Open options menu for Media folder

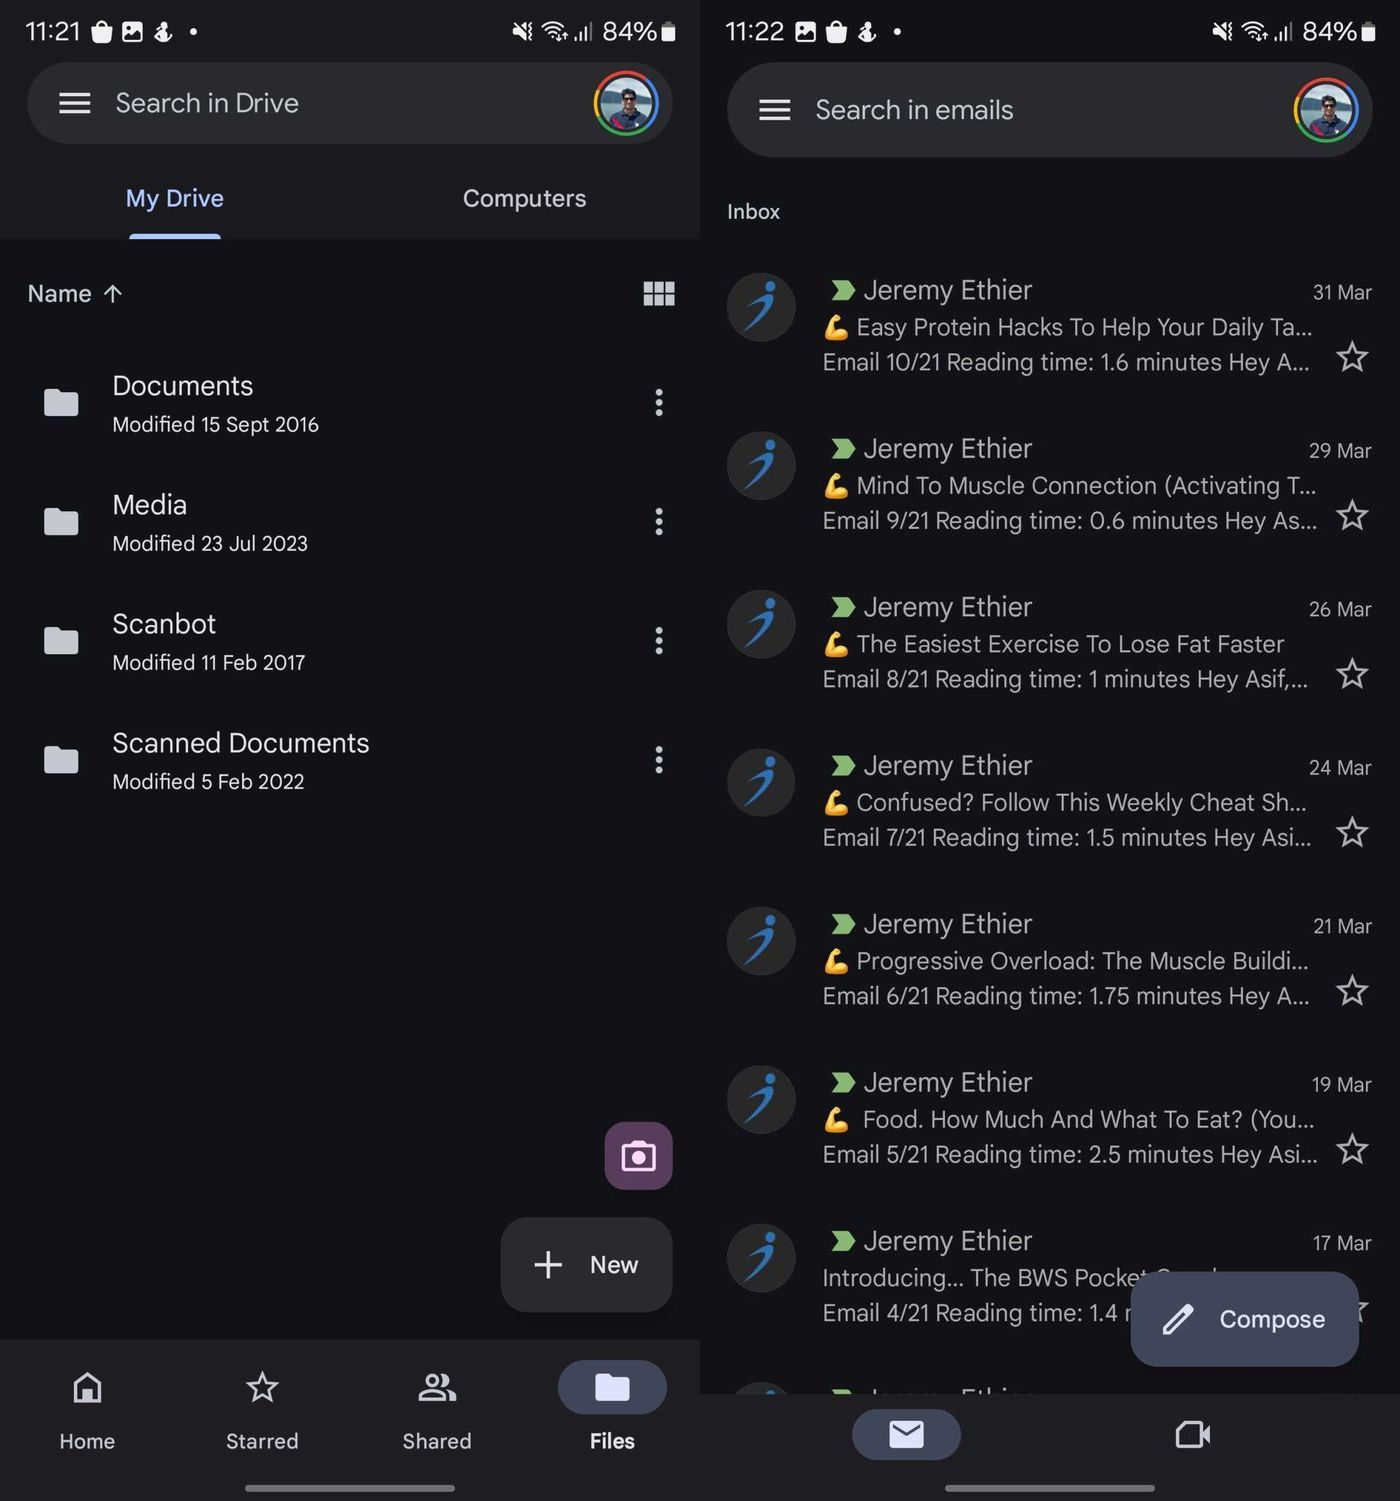click(x=659, y=521)
